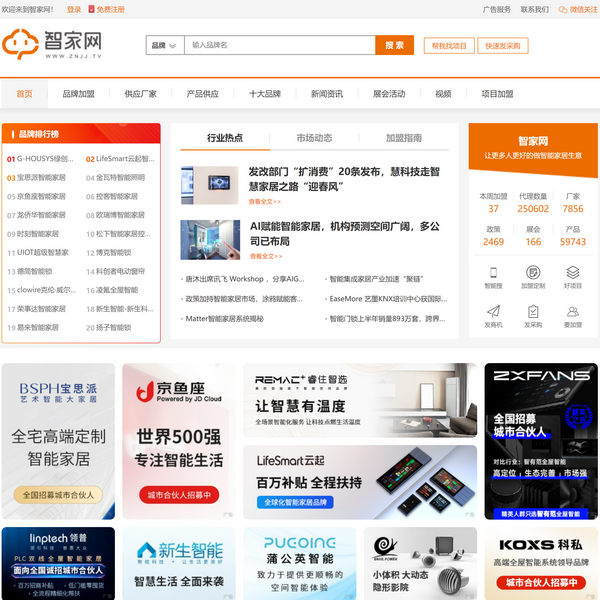Image resolution: width=600 pixels, height=600 pixels.
Task: Open the 快速发采购 button
Action: click(503, 46)
